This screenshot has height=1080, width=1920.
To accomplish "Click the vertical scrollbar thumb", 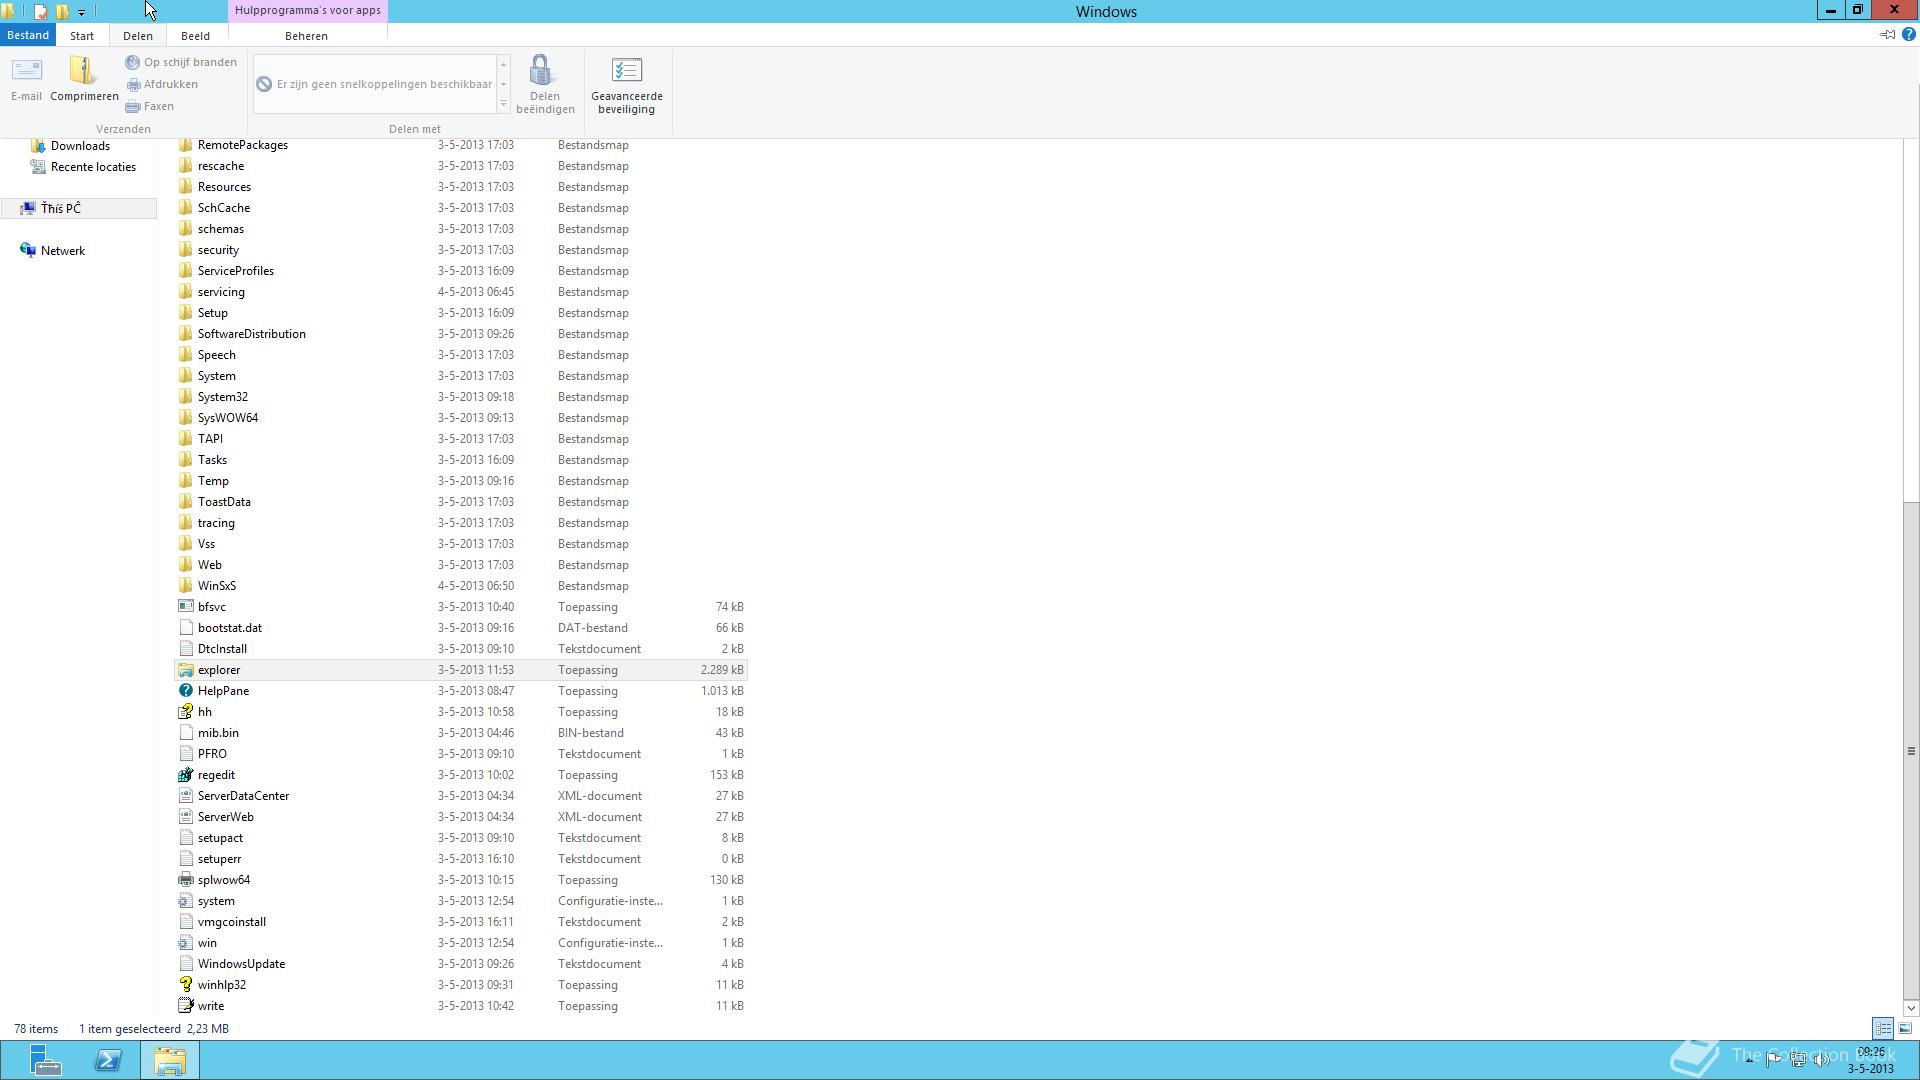I will click(x=1911, y=750).
